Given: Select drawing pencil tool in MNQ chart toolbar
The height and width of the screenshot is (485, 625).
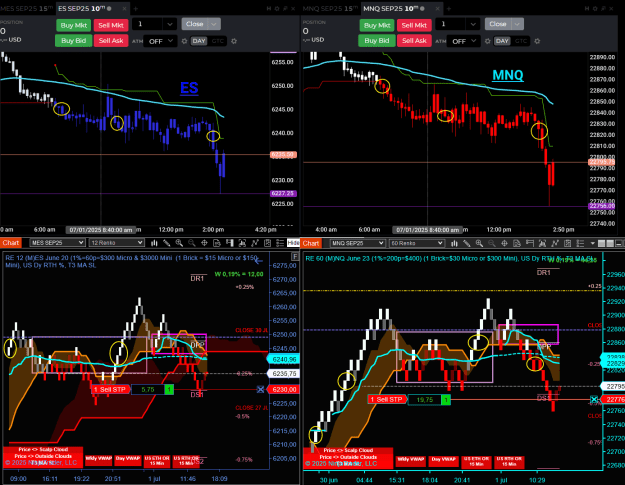Looking at the screenshot, I should pyautogui.click(x=467, y=243).
